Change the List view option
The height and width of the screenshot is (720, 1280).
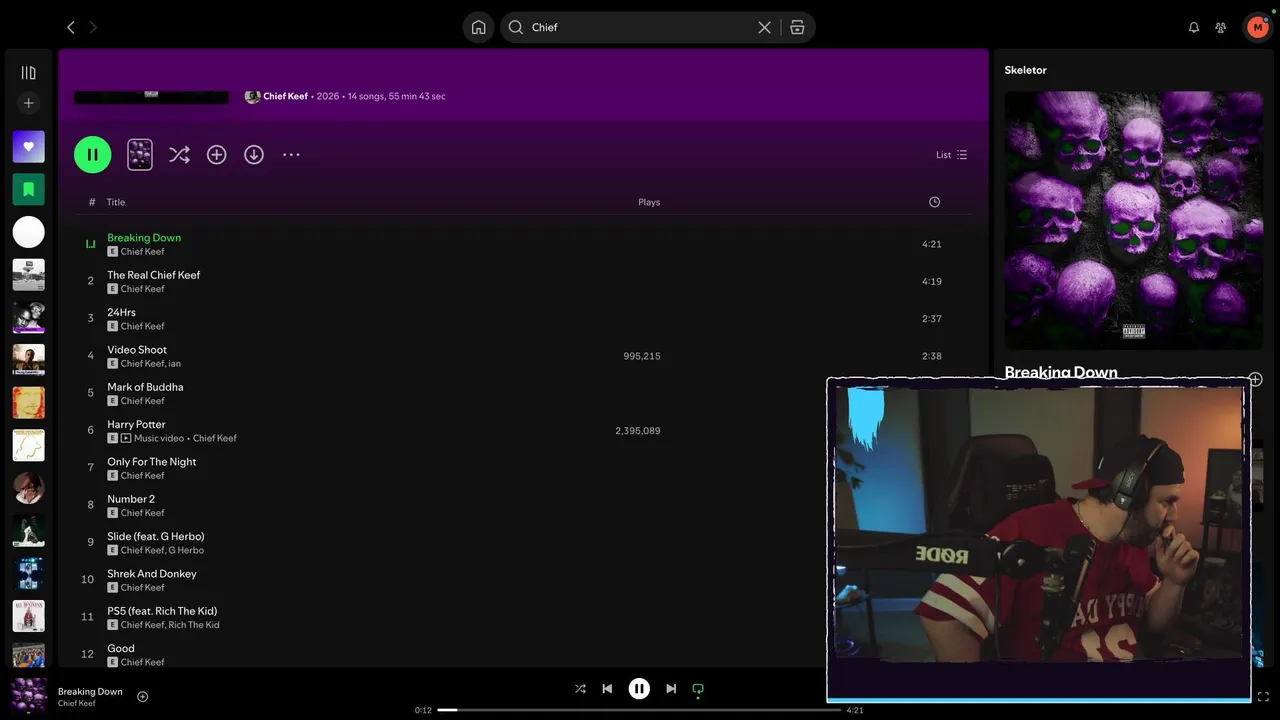click(951, 155)
